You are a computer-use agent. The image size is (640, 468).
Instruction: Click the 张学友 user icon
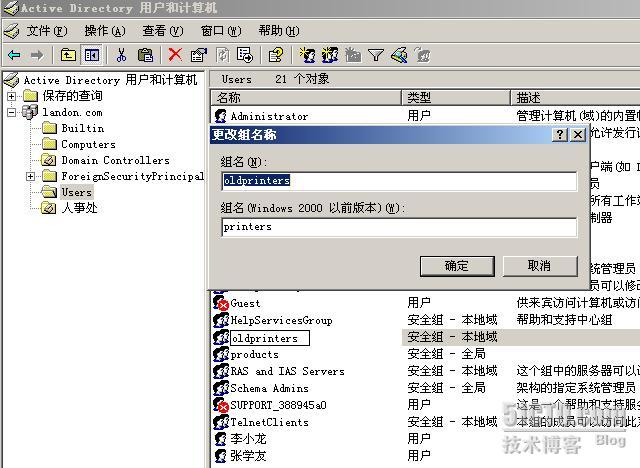click(x=221, y=456)
